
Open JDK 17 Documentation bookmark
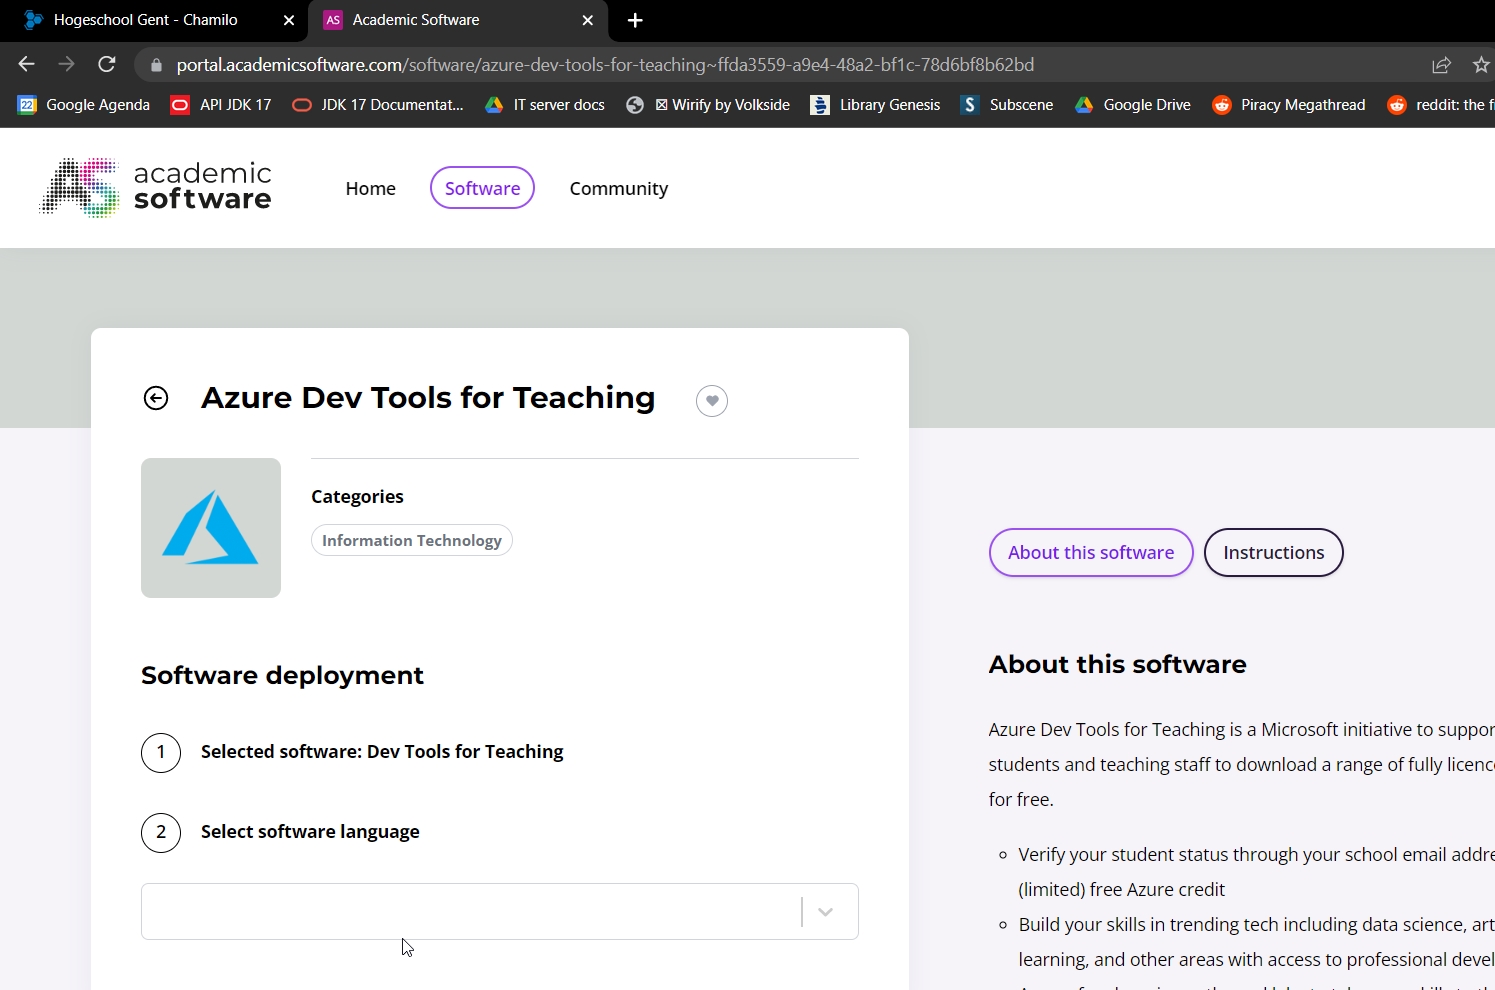(x=378, y=105)
